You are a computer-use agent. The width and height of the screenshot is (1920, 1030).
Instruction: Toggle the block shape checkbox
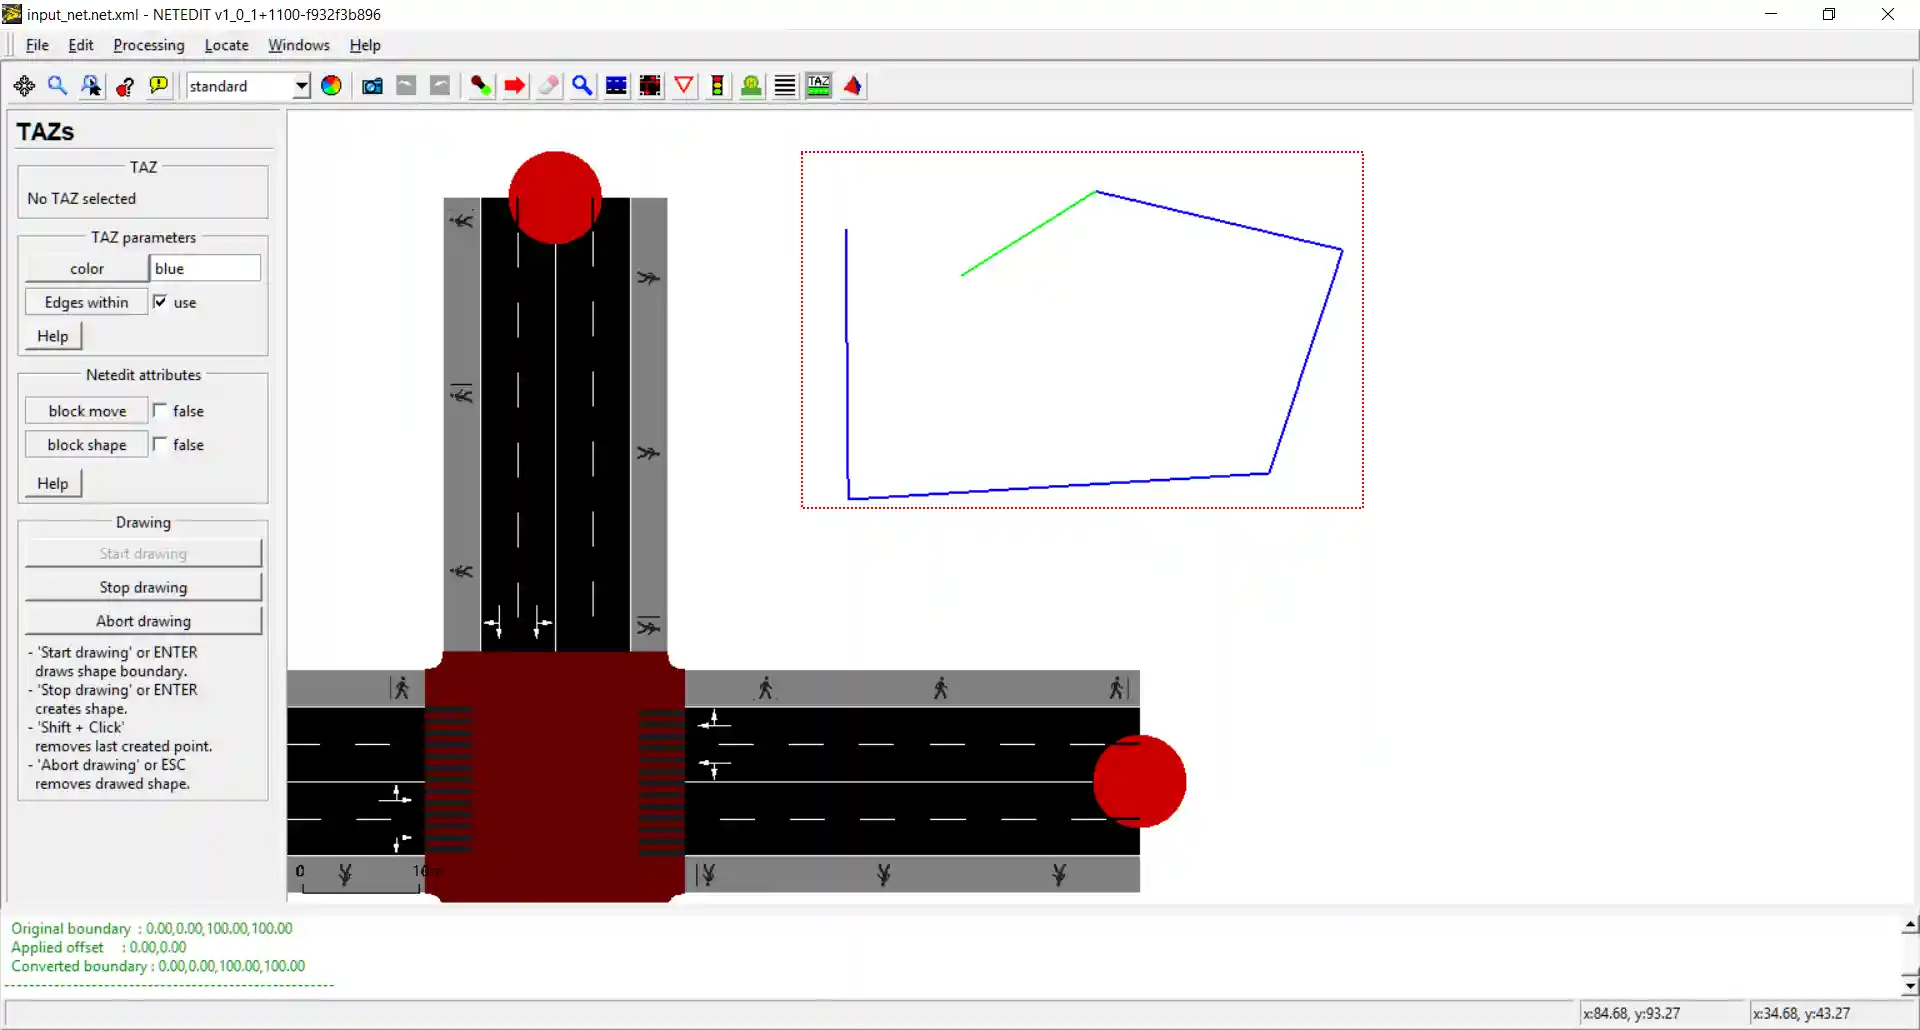[x=160, y=445]
